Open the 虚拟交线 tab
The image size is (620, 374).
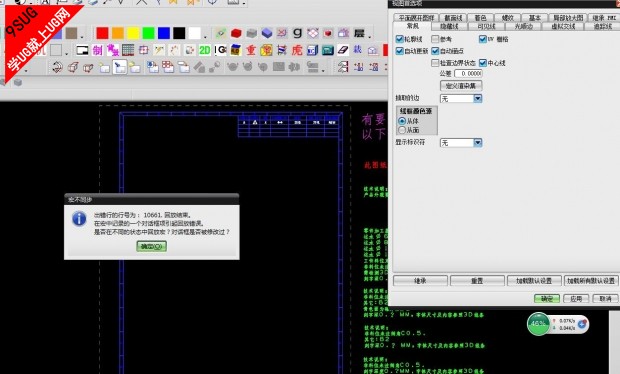[x=563, y=26]
